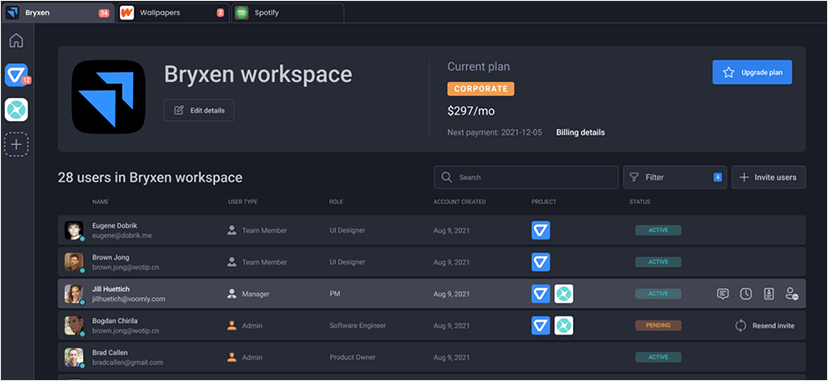Viewport: 828px width, 381px height.
Task: Sort by the STATUS column header
Action: click(x=639, y=202)
